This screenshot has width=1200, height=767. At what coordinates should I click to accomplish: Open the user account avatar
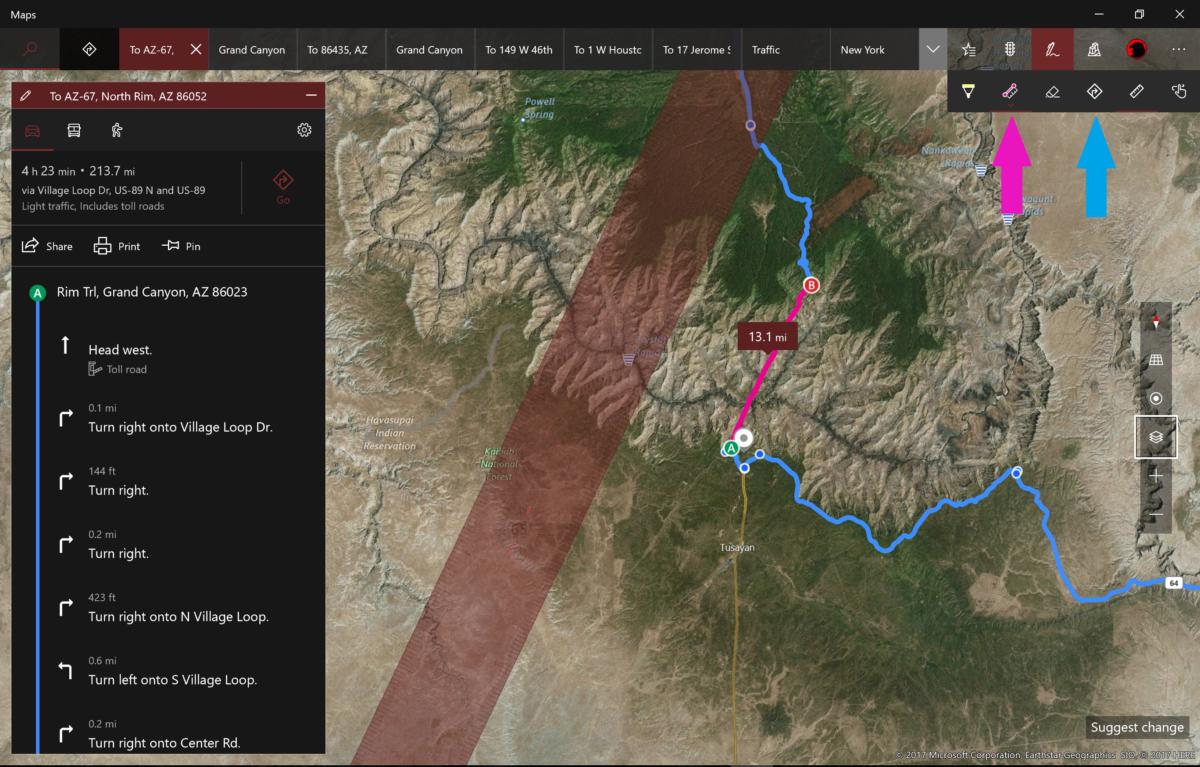click(1136, 49)
